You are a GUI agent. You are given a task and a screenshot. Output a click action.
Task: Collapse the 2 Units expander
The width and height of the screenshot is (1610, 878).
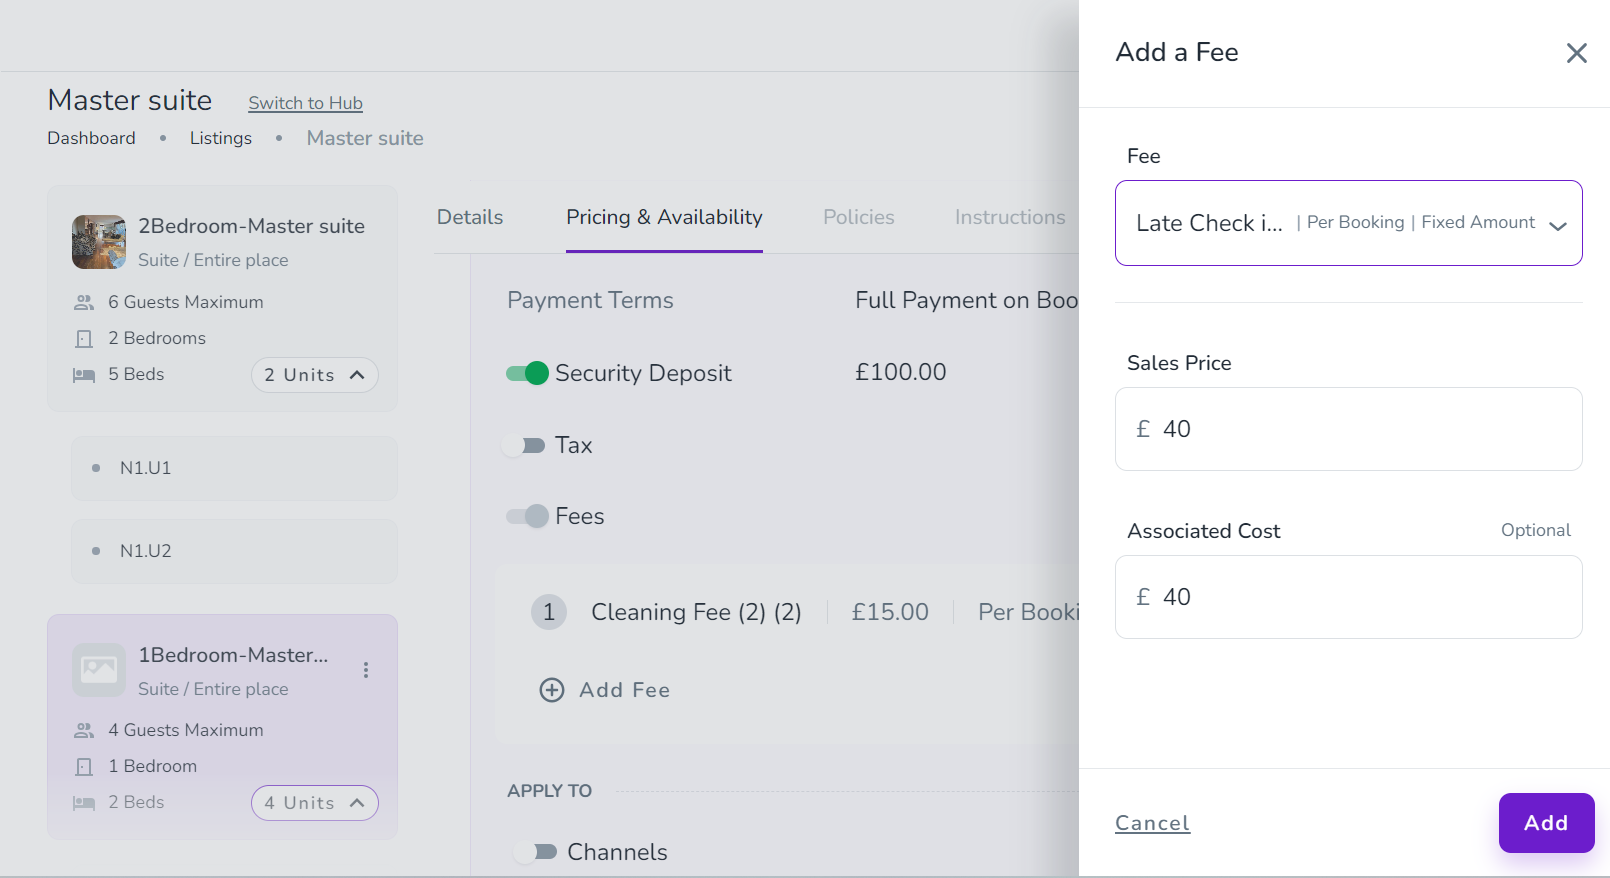coord(314,375)
